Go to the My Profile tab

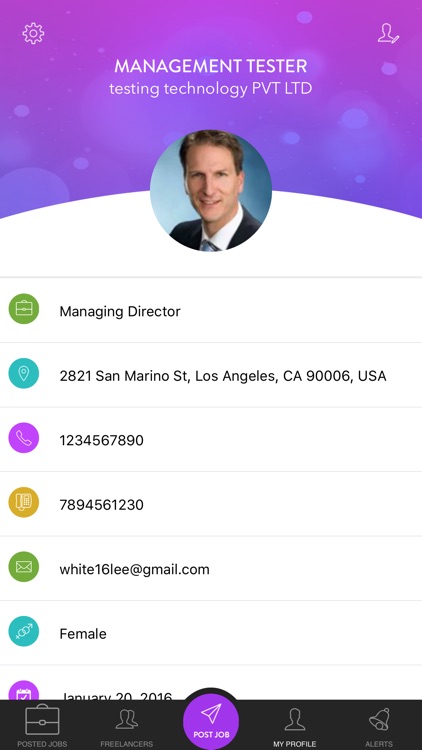tap(295, 726)
